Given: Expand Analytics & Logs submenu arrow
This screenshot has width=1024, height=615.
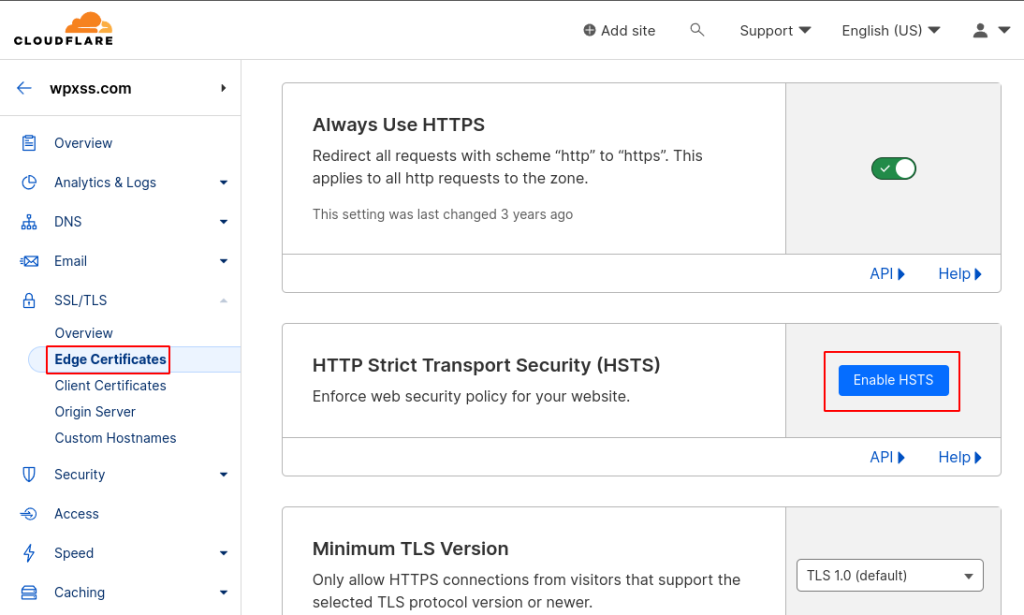Looking at the screenshot, I should [x=223, y=183].
